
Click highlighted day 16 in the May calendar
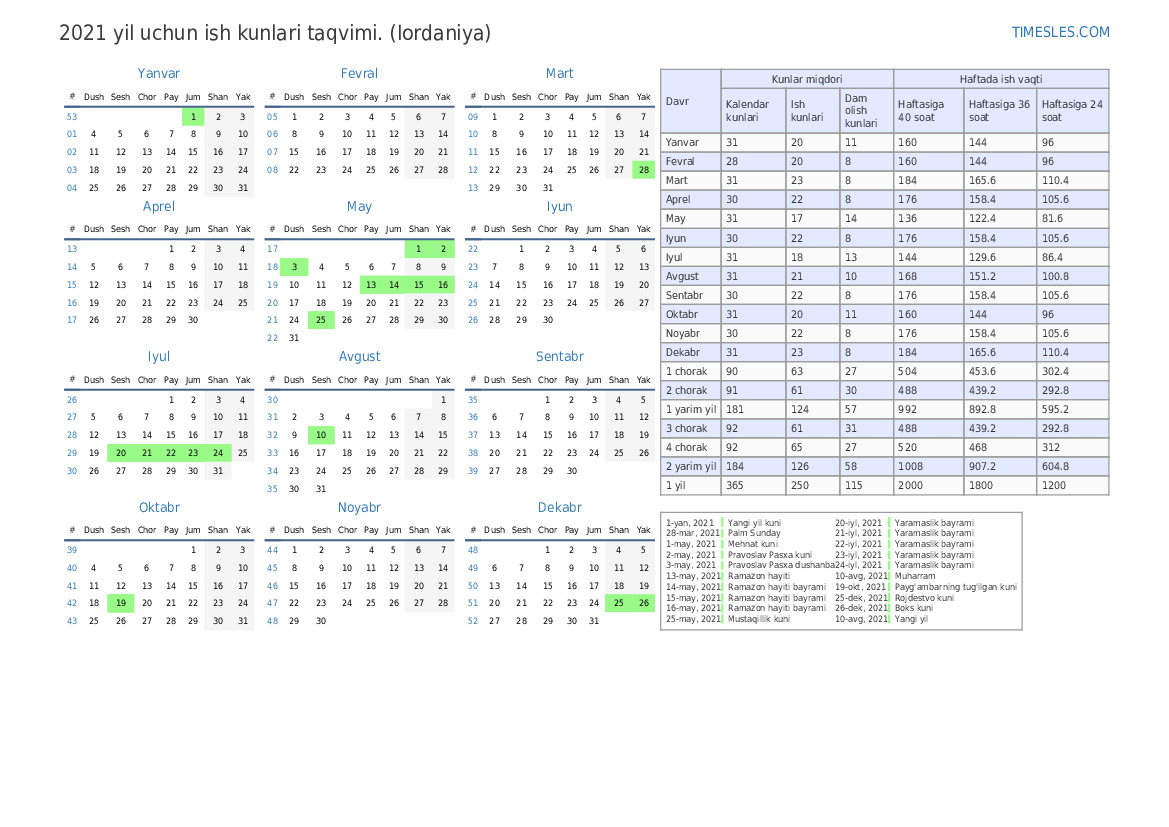(443, 284)
